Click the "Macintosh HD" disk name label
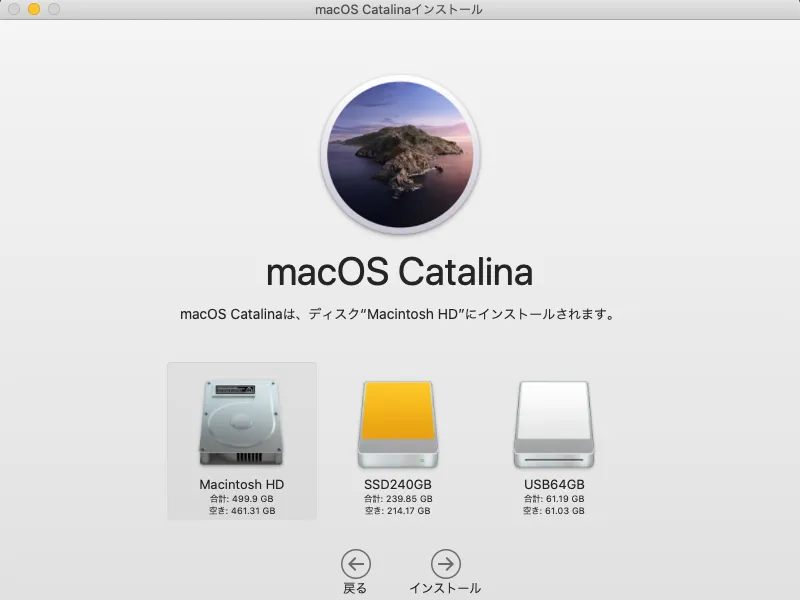Viewport: 800px width, 600px height. (x=241, y=485)
